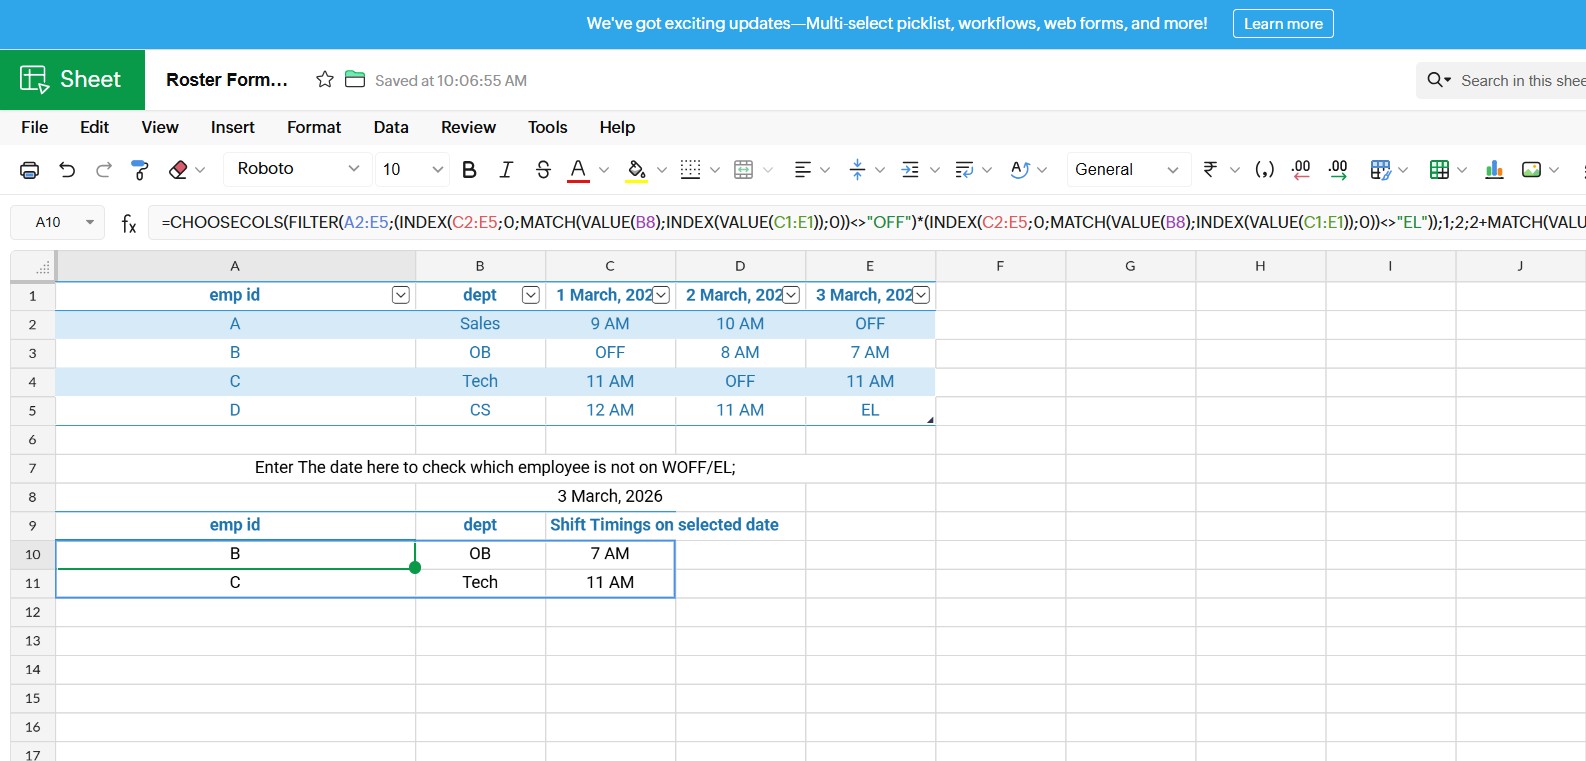Click the Sheet logo button
This screenshot has height=761, width=1586.
coord(72,80)
